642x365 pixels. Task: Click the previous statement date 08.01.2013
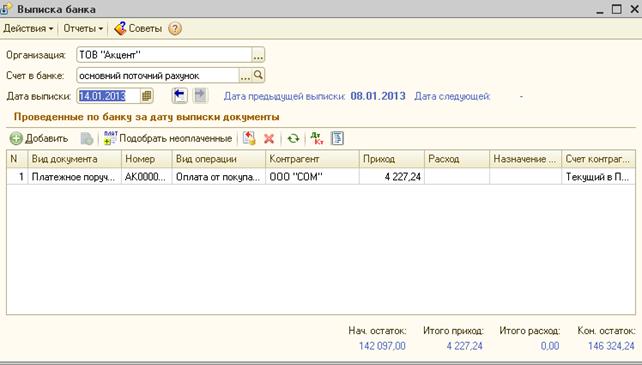(378, 96)
